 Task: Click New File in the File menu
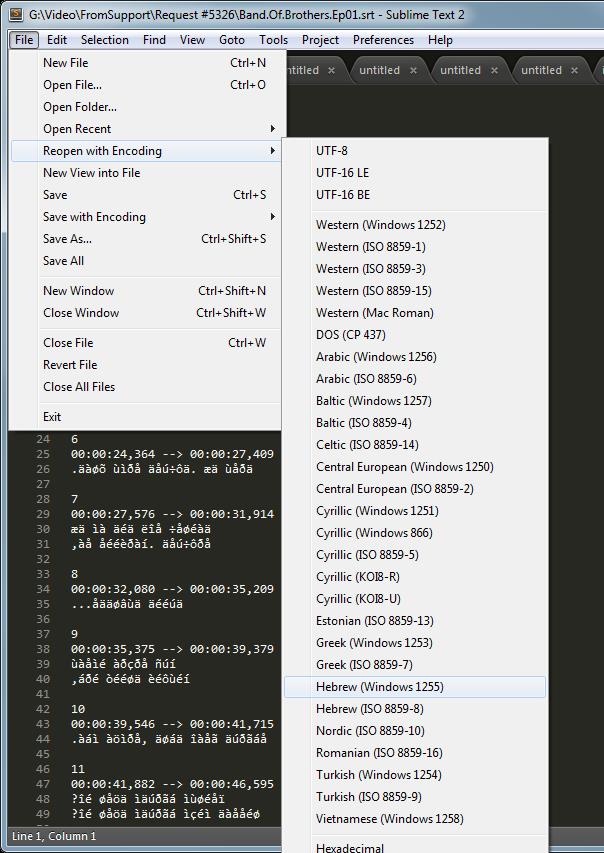(x=66, y=63)
